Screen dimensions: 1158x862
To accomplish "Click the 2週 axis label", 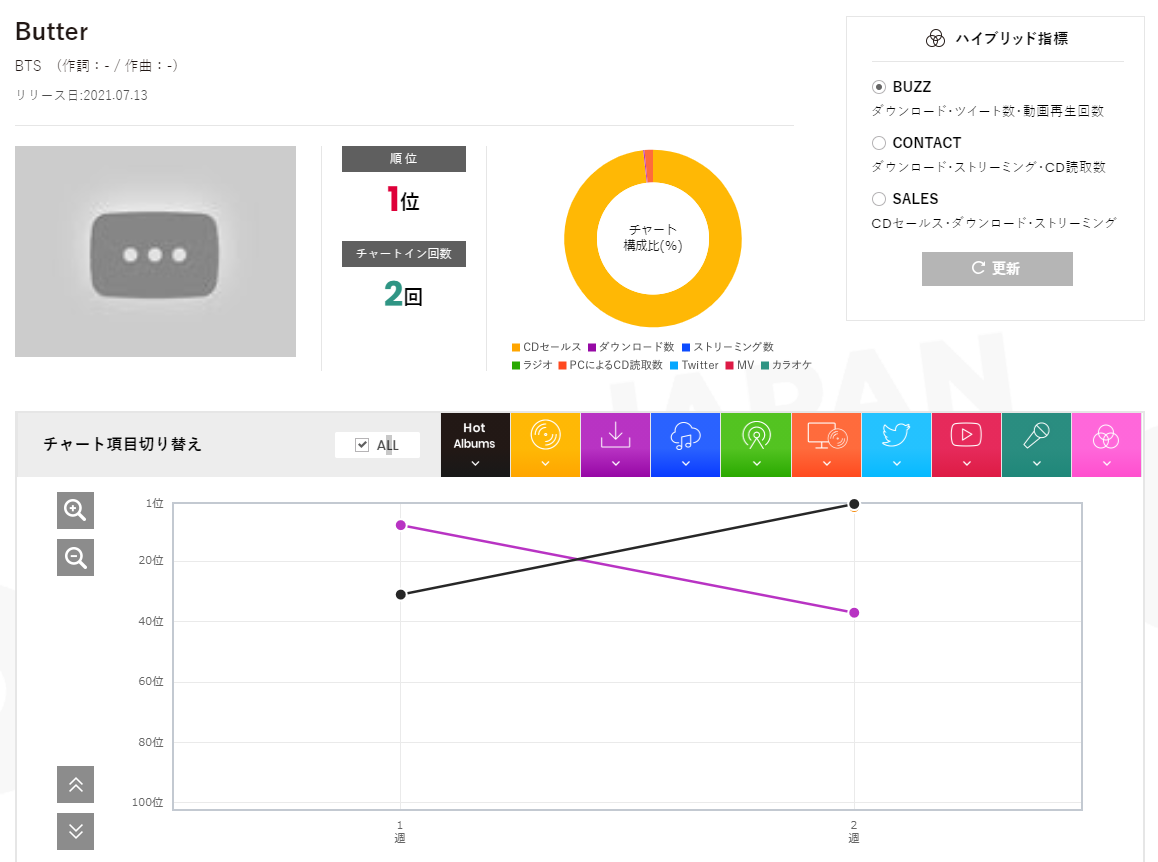I will coord(854,832).
